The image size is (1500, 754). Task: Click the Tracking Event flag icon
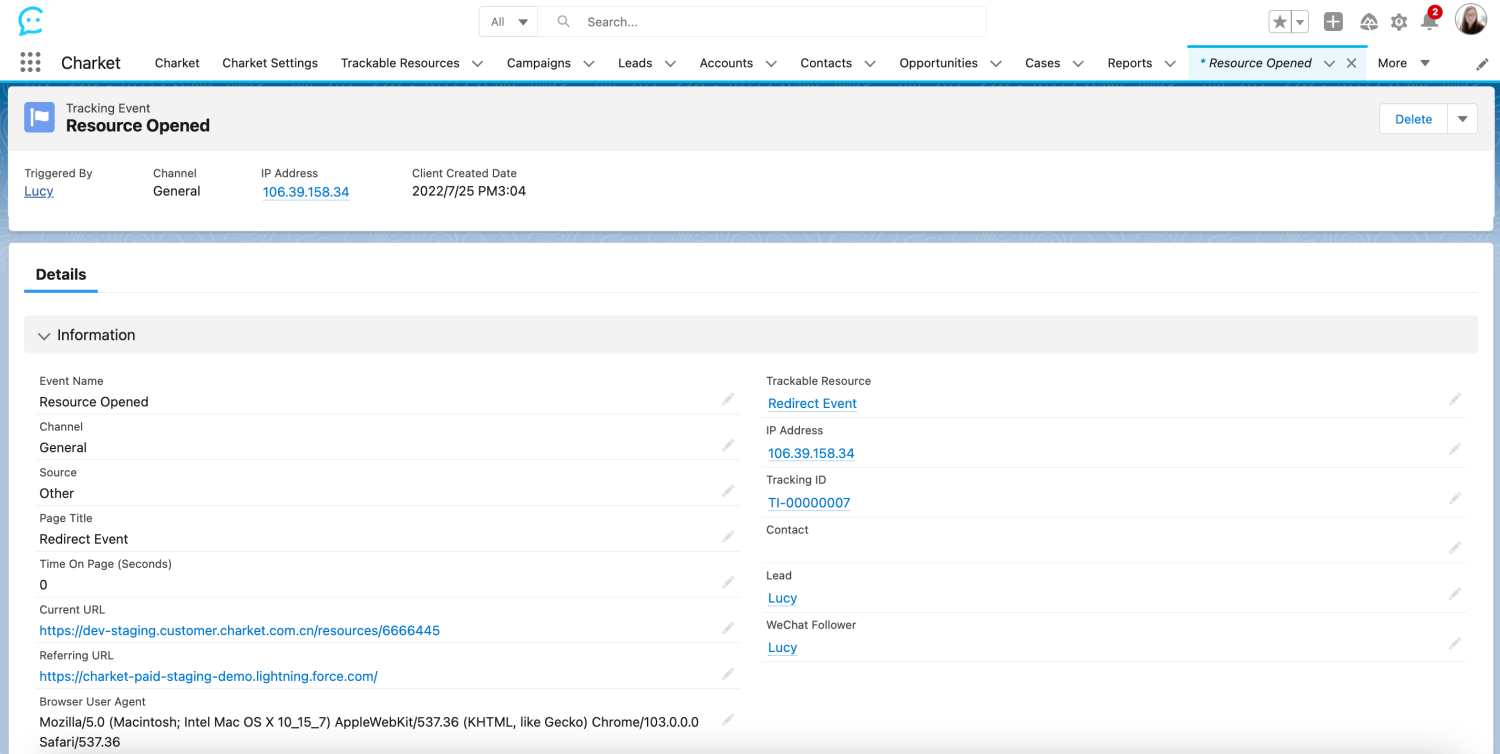[40, 117]
